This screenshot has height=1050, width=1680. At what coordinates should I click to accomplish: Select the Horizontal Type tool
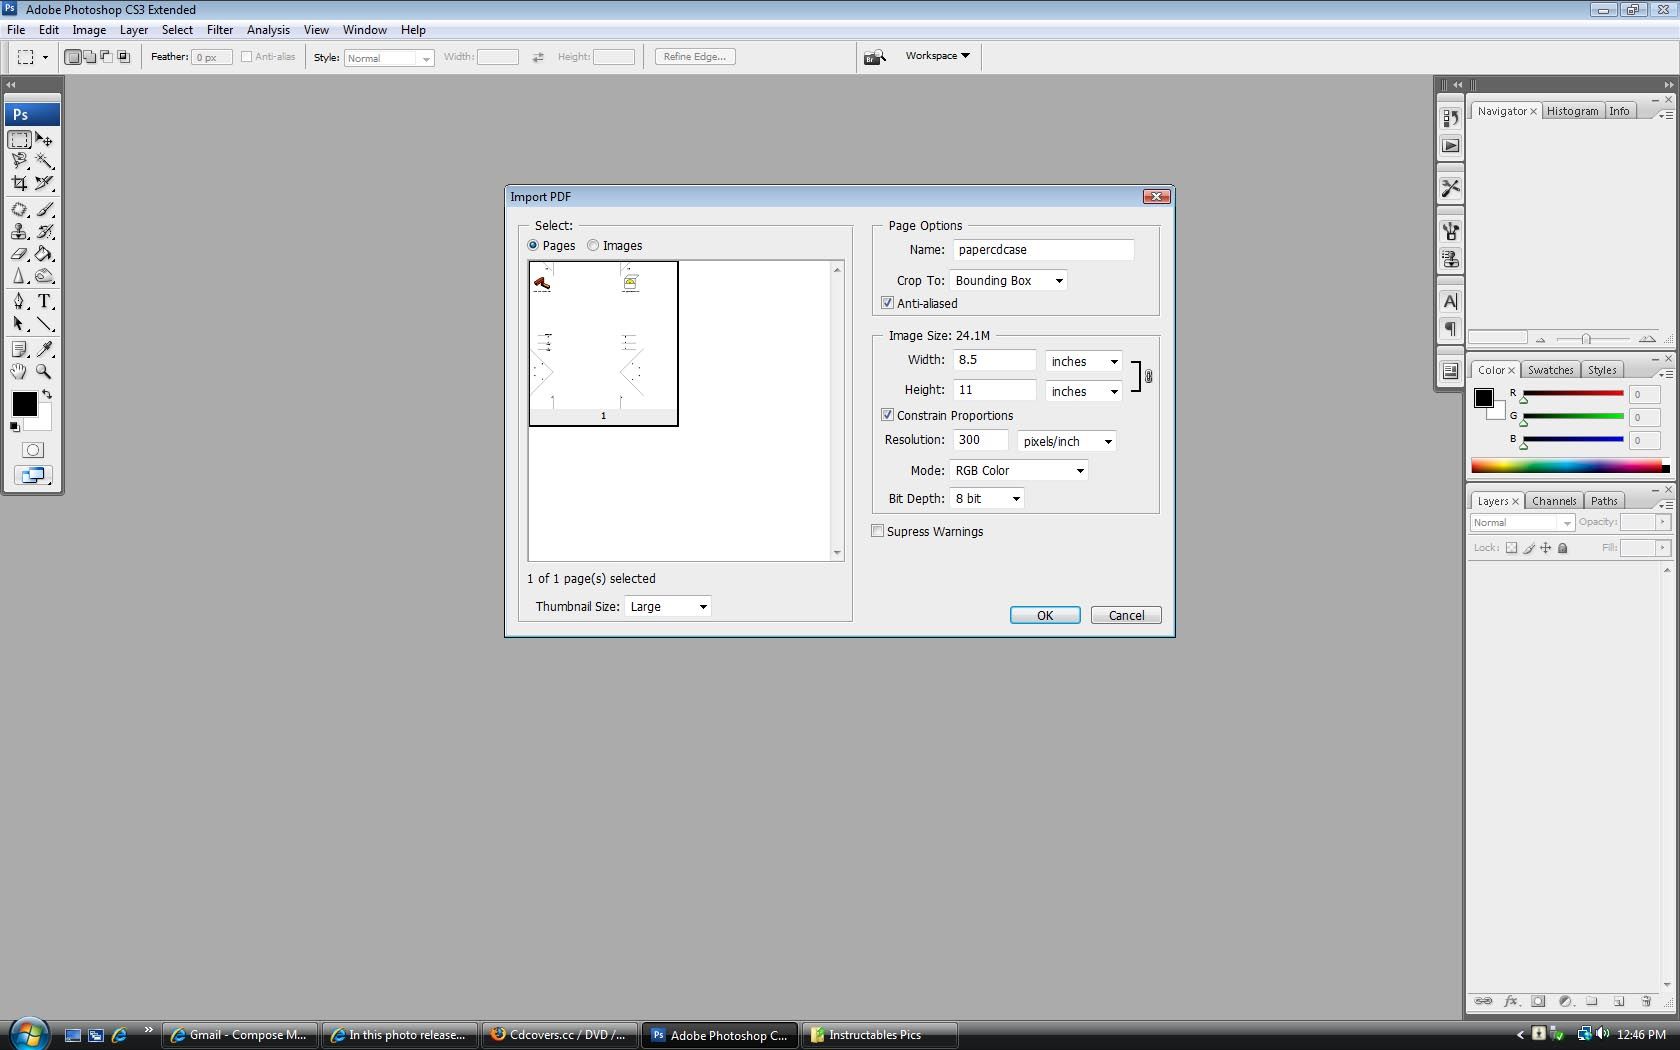tap(44, 301)
